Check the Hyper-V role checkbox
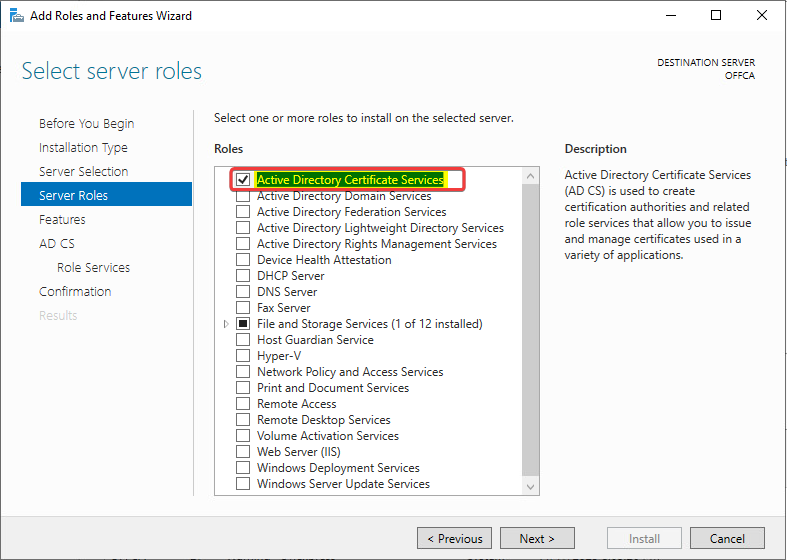The width and height of the screenshot is (787, 560). point(243,356)
